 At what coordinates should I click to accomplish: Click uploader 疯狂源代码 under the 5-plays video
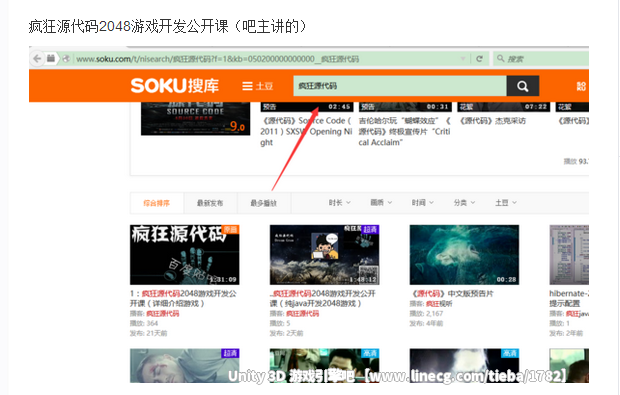pos(302,314)
